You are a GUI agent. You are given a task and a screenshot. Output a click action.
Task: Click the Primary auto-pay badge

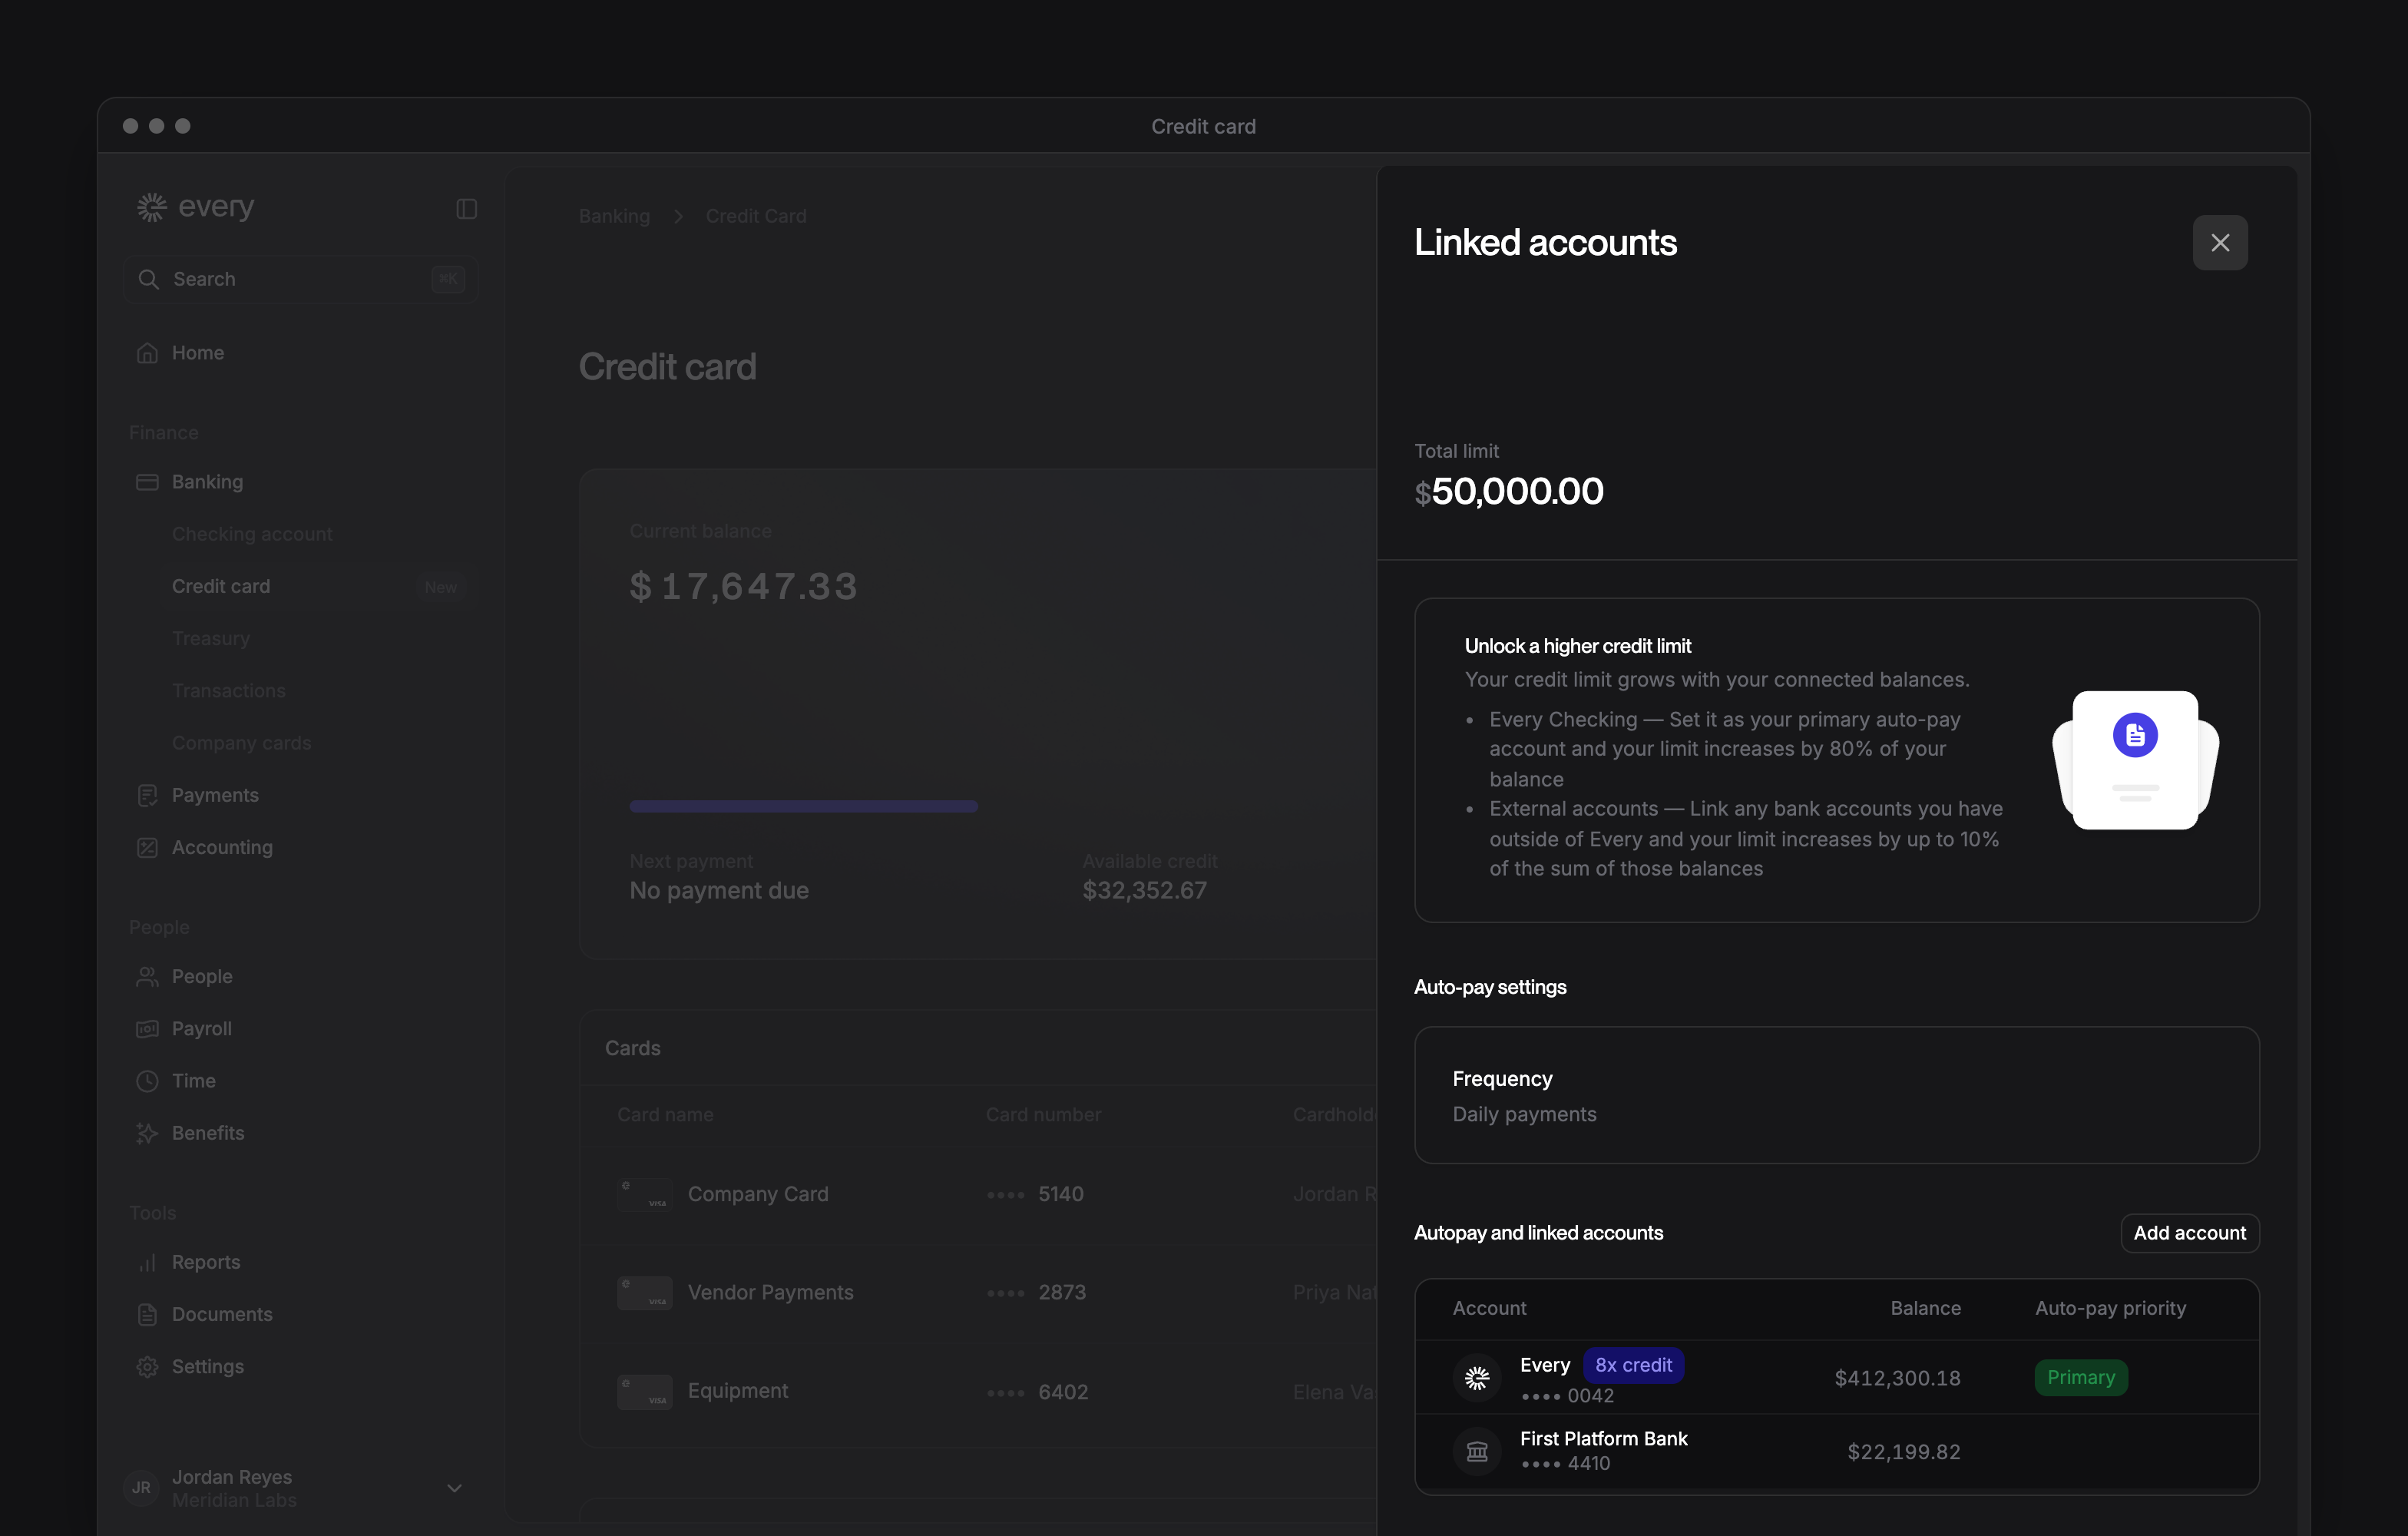(2080, 1377)
